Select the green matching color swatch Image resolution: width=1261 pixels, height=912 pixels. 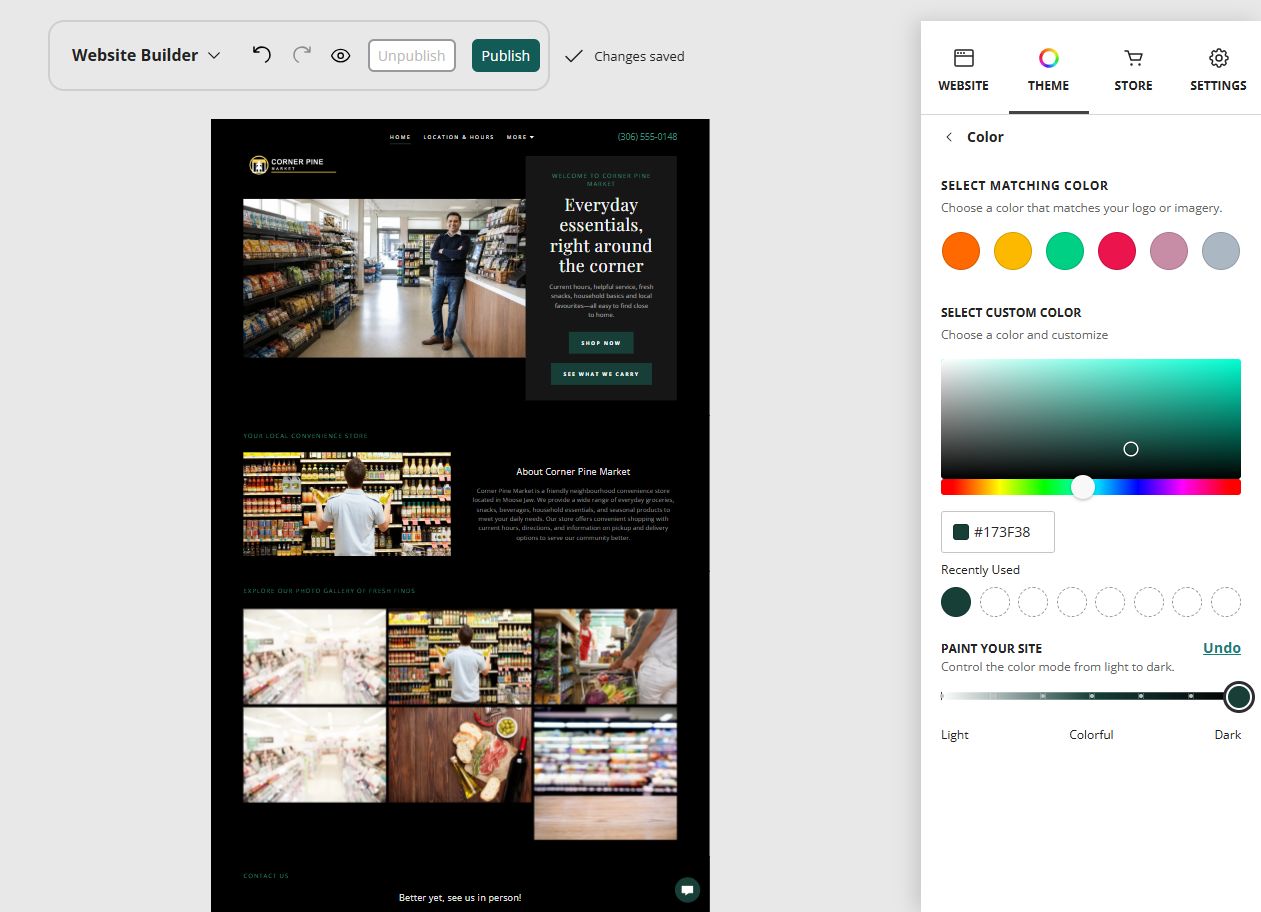[1065, 251]
